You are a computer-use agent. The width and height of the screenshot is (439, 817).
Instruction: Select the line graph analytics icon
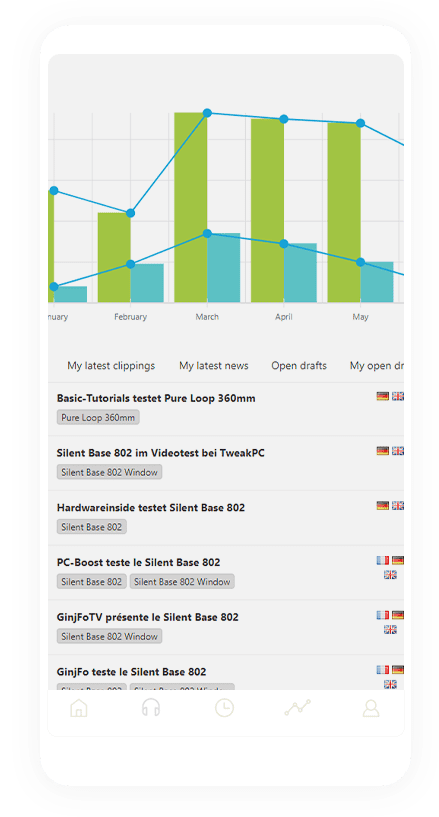coord(297,708)
